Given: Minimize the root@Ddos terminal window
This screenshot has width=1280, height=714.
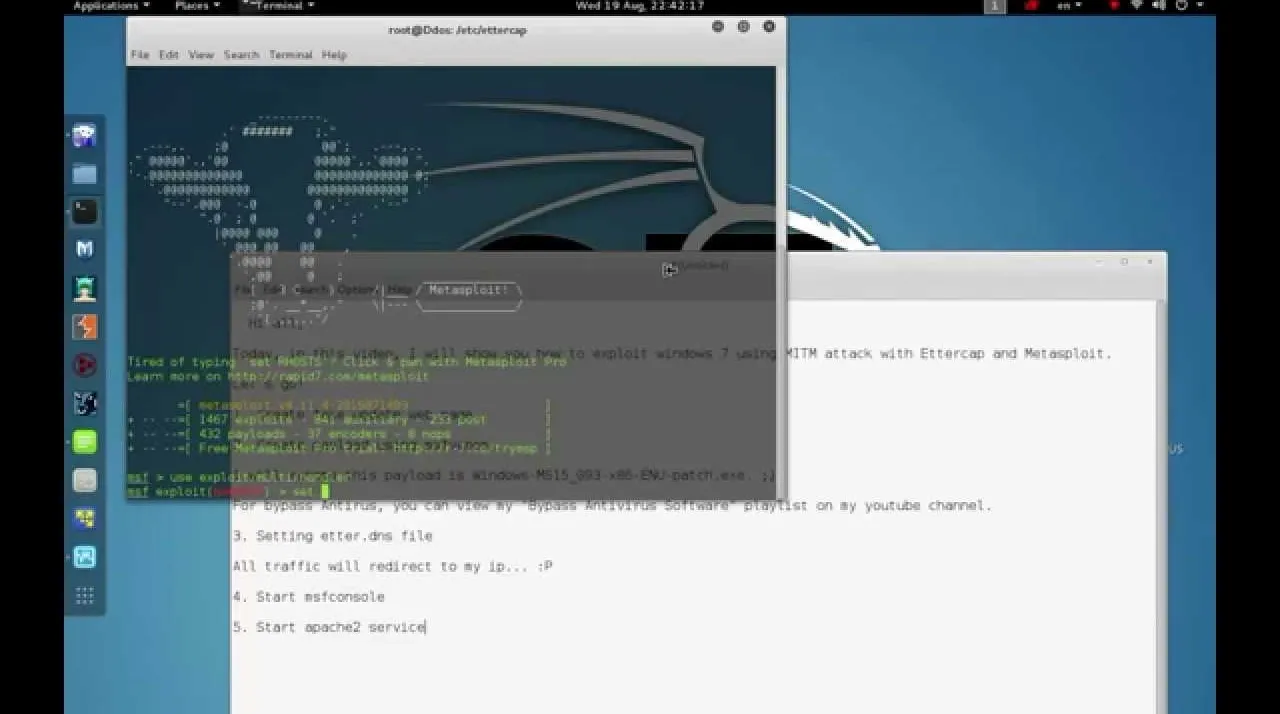Looking at the screenshot, I should pyautogui.click(x=718, y=27).
